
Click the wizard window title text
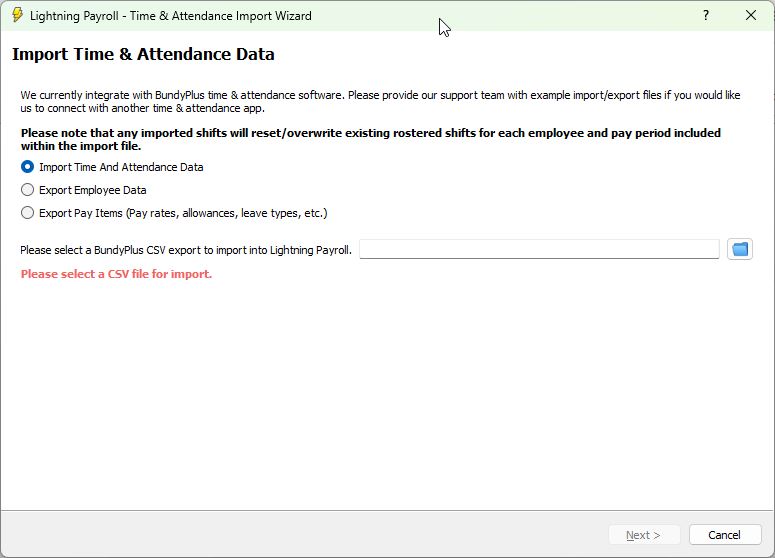[171, 16]
